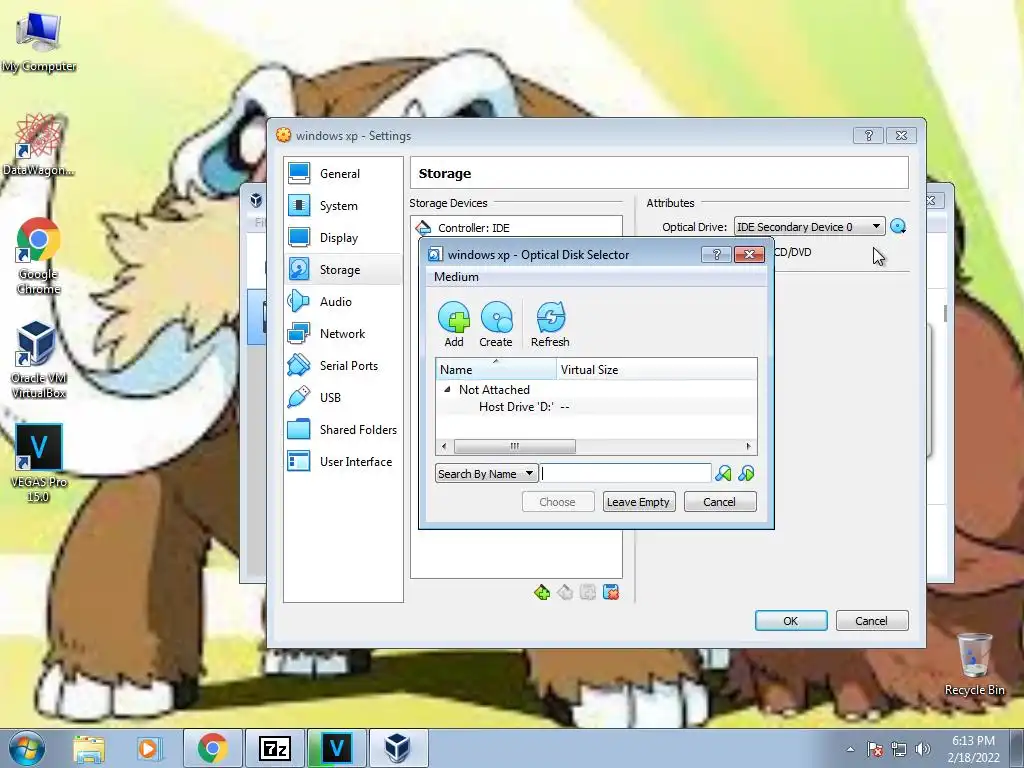Viewport: 1024px width, 768px height.
Task: Open the Windows Start menu
Action: (x=26, y=748)
